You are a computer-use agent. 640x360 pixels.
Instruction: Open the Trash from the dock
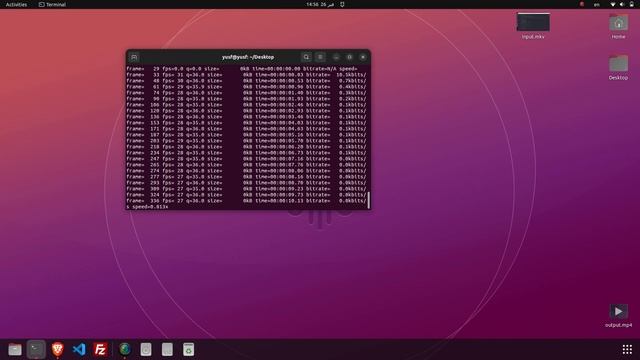[x=189, y=349]
